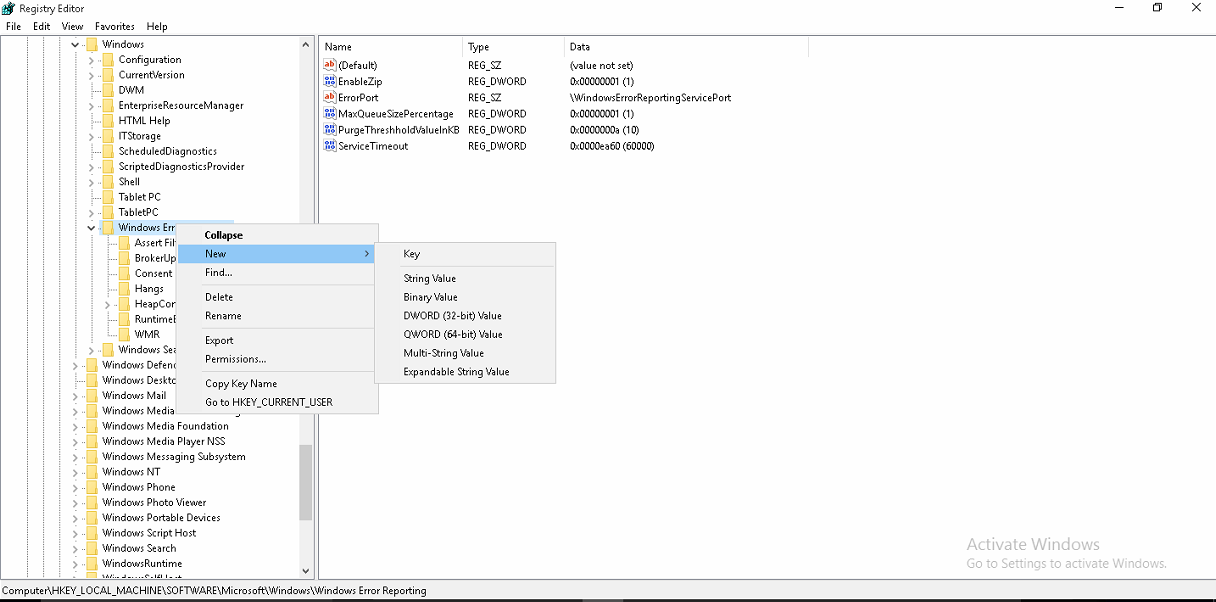Select New in the context menu
The width and height of the screenshot is (1216, 602).
(277, 254)
